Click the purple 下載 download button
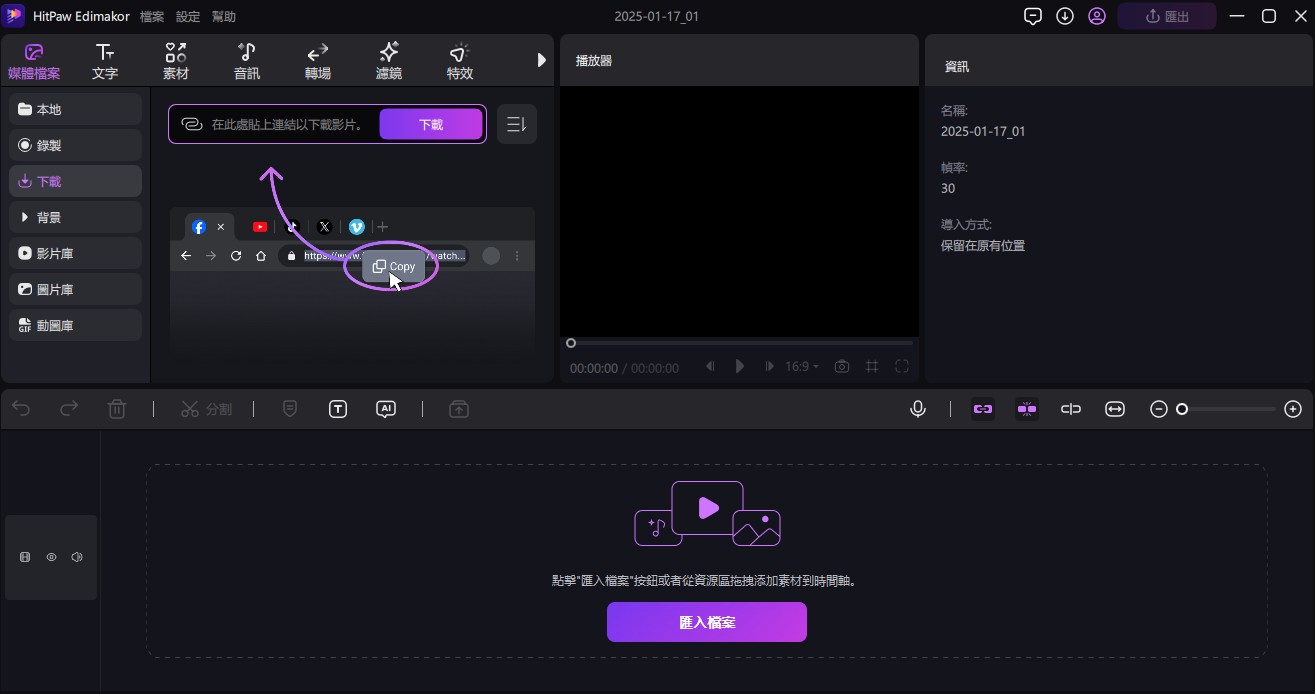 tap(431, 125)
